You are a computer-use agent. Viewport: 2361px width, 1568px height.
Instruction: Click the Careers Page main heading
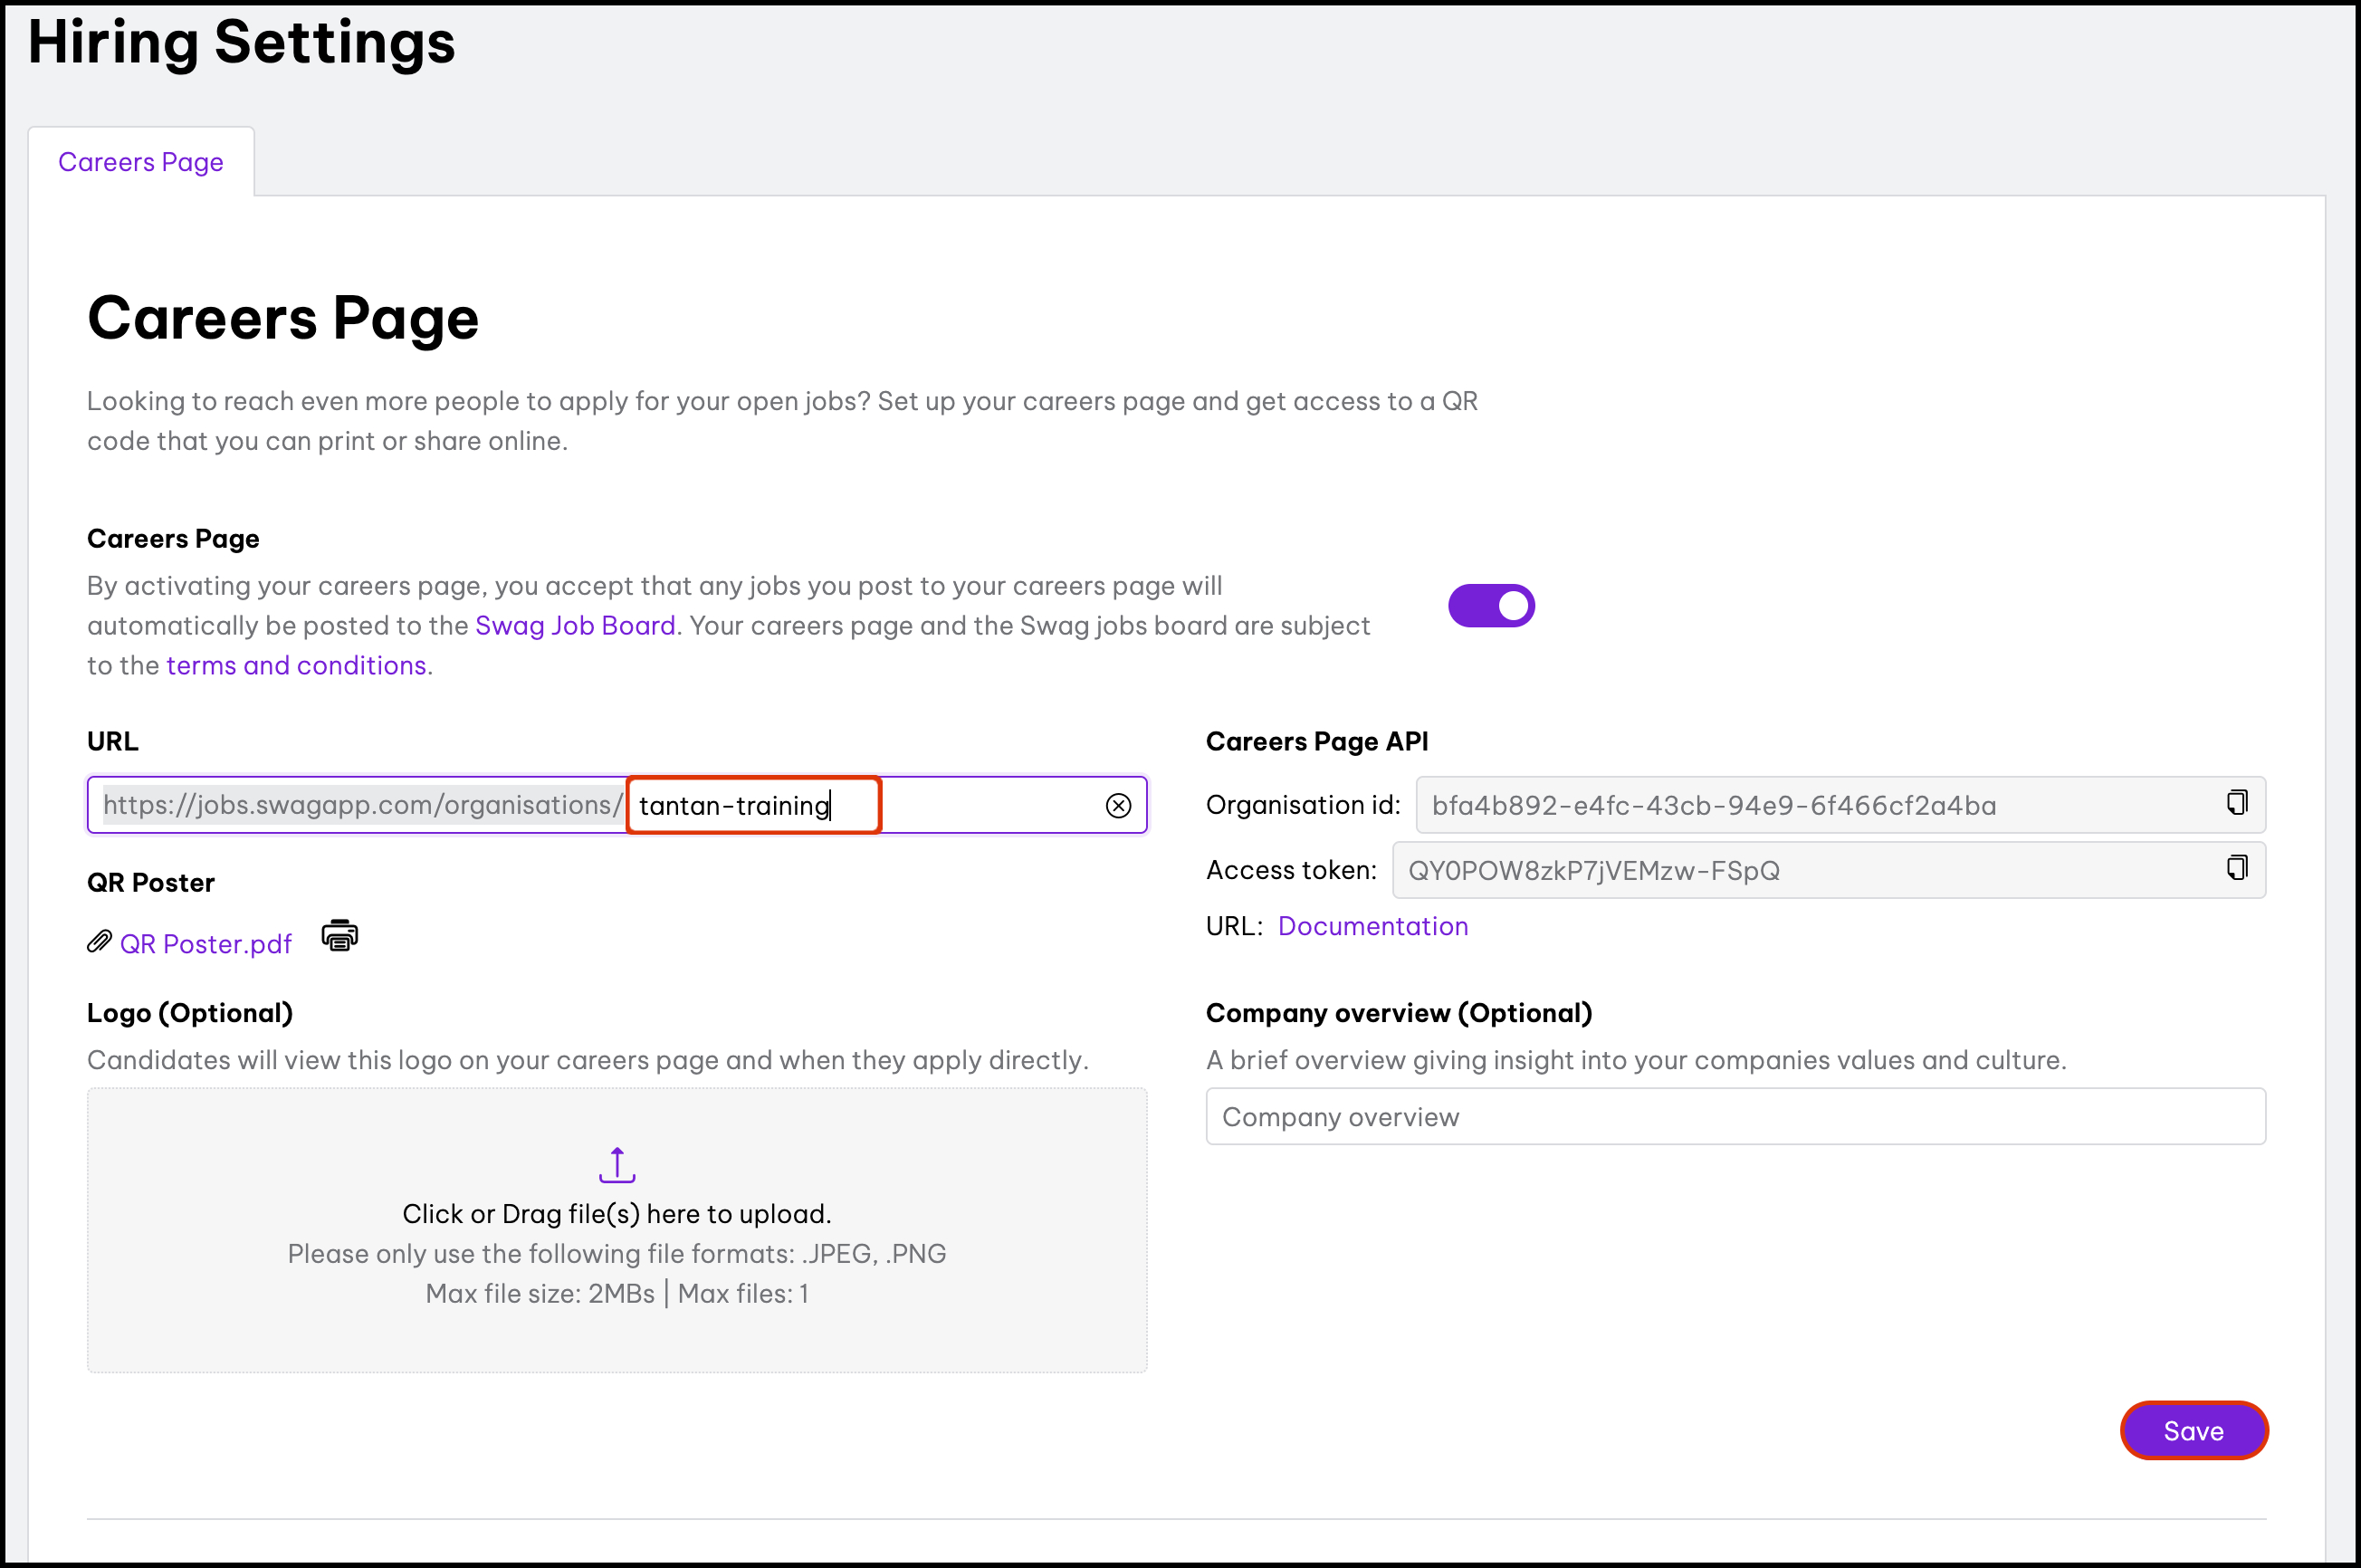point(283,318)
